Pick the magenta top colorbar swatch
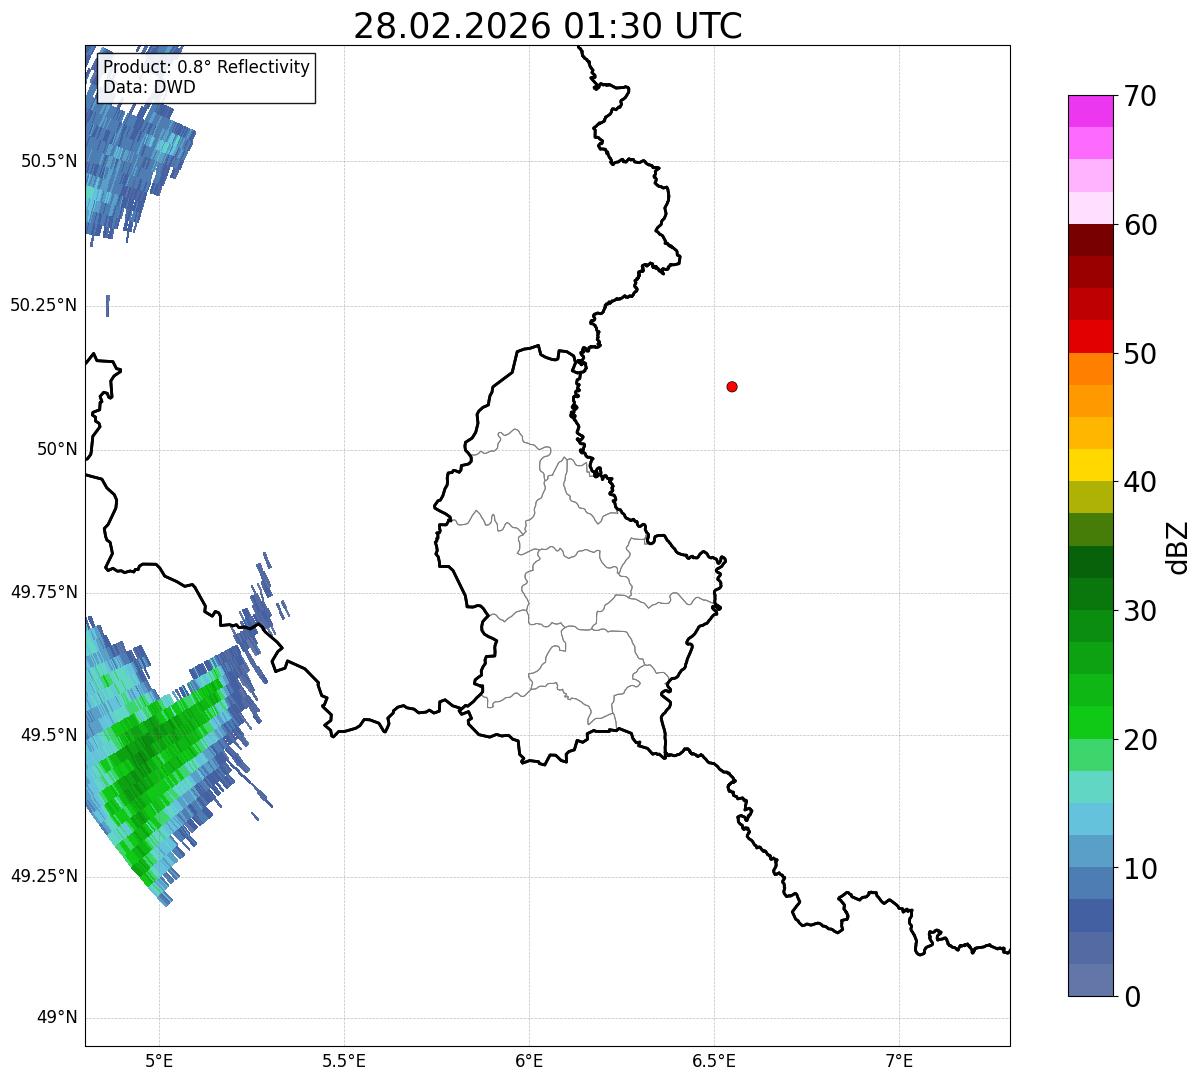Image resolution: width=1202 pixels, height=1081 pixels. [x=1090, y=111]
